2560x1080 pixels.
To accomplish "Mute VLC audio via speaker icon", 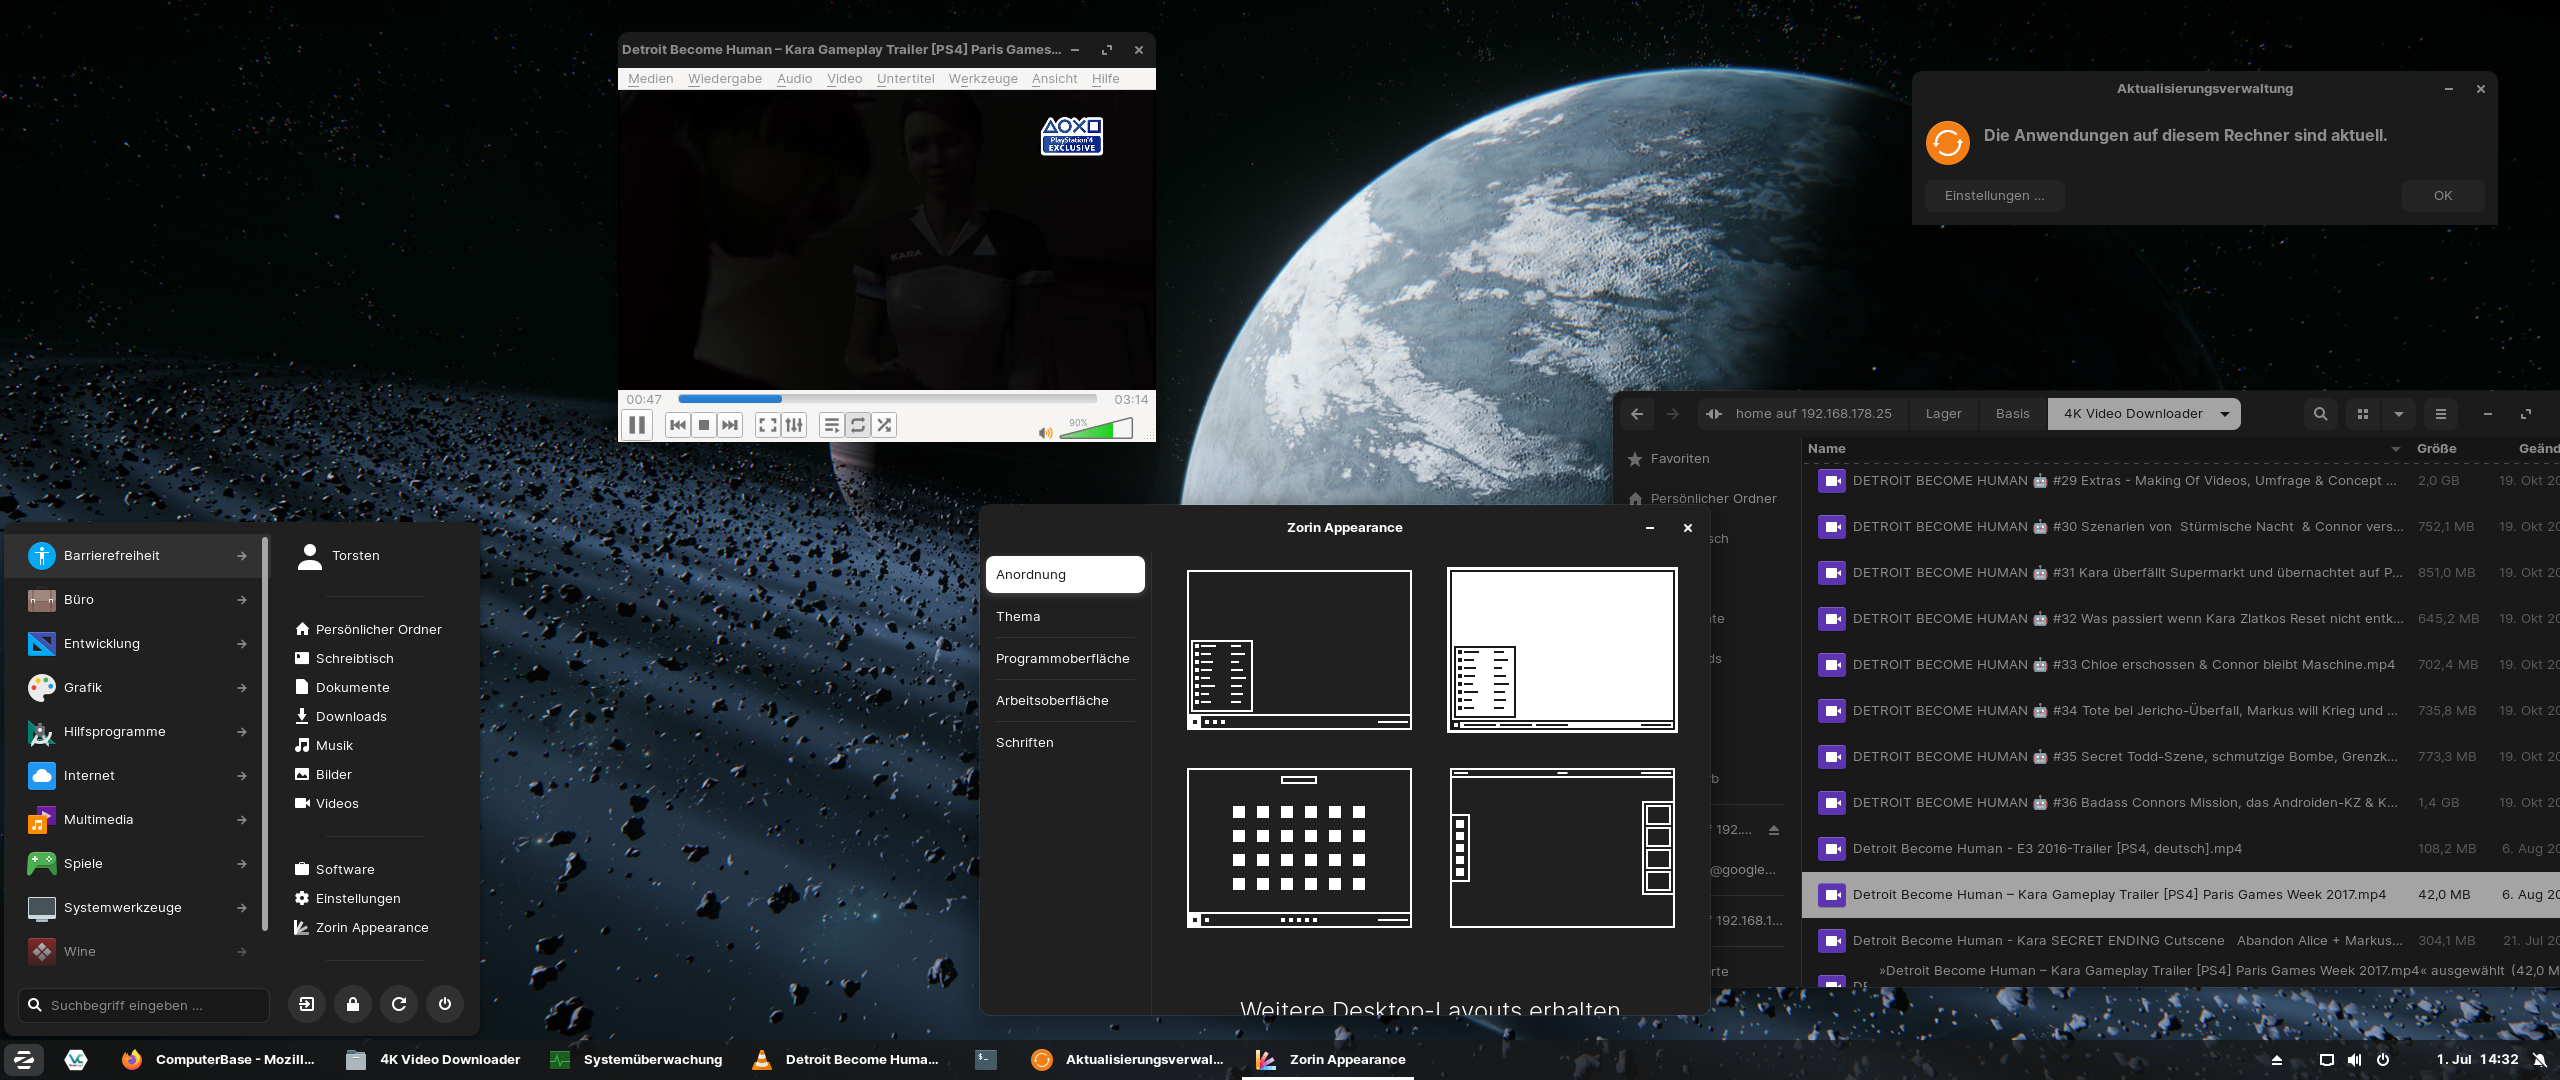I will (1045, 433).
